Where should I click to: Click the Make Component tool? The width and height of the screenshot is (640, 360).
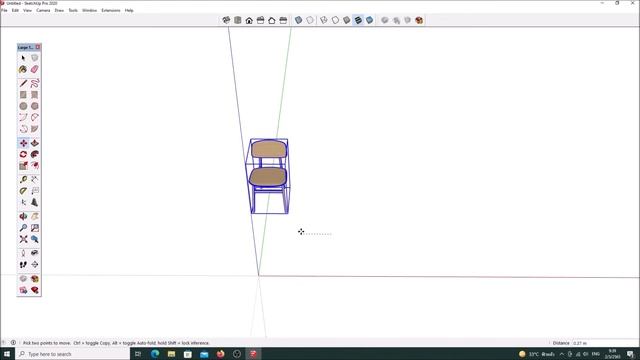click(35, 58)
